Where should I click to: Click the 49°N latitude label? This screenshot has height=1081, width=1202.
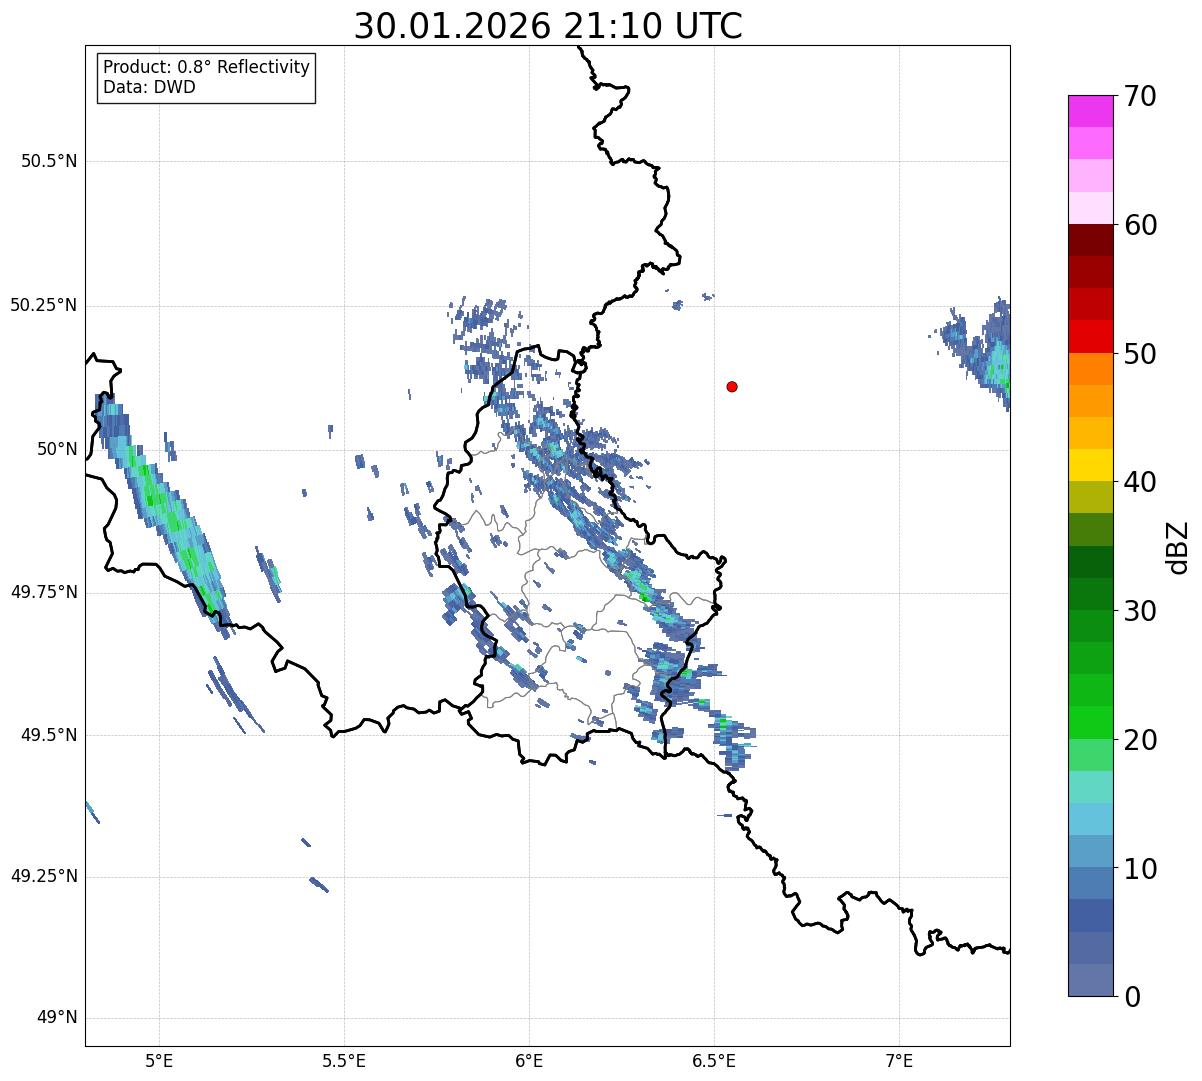[x=57, y=1018]
